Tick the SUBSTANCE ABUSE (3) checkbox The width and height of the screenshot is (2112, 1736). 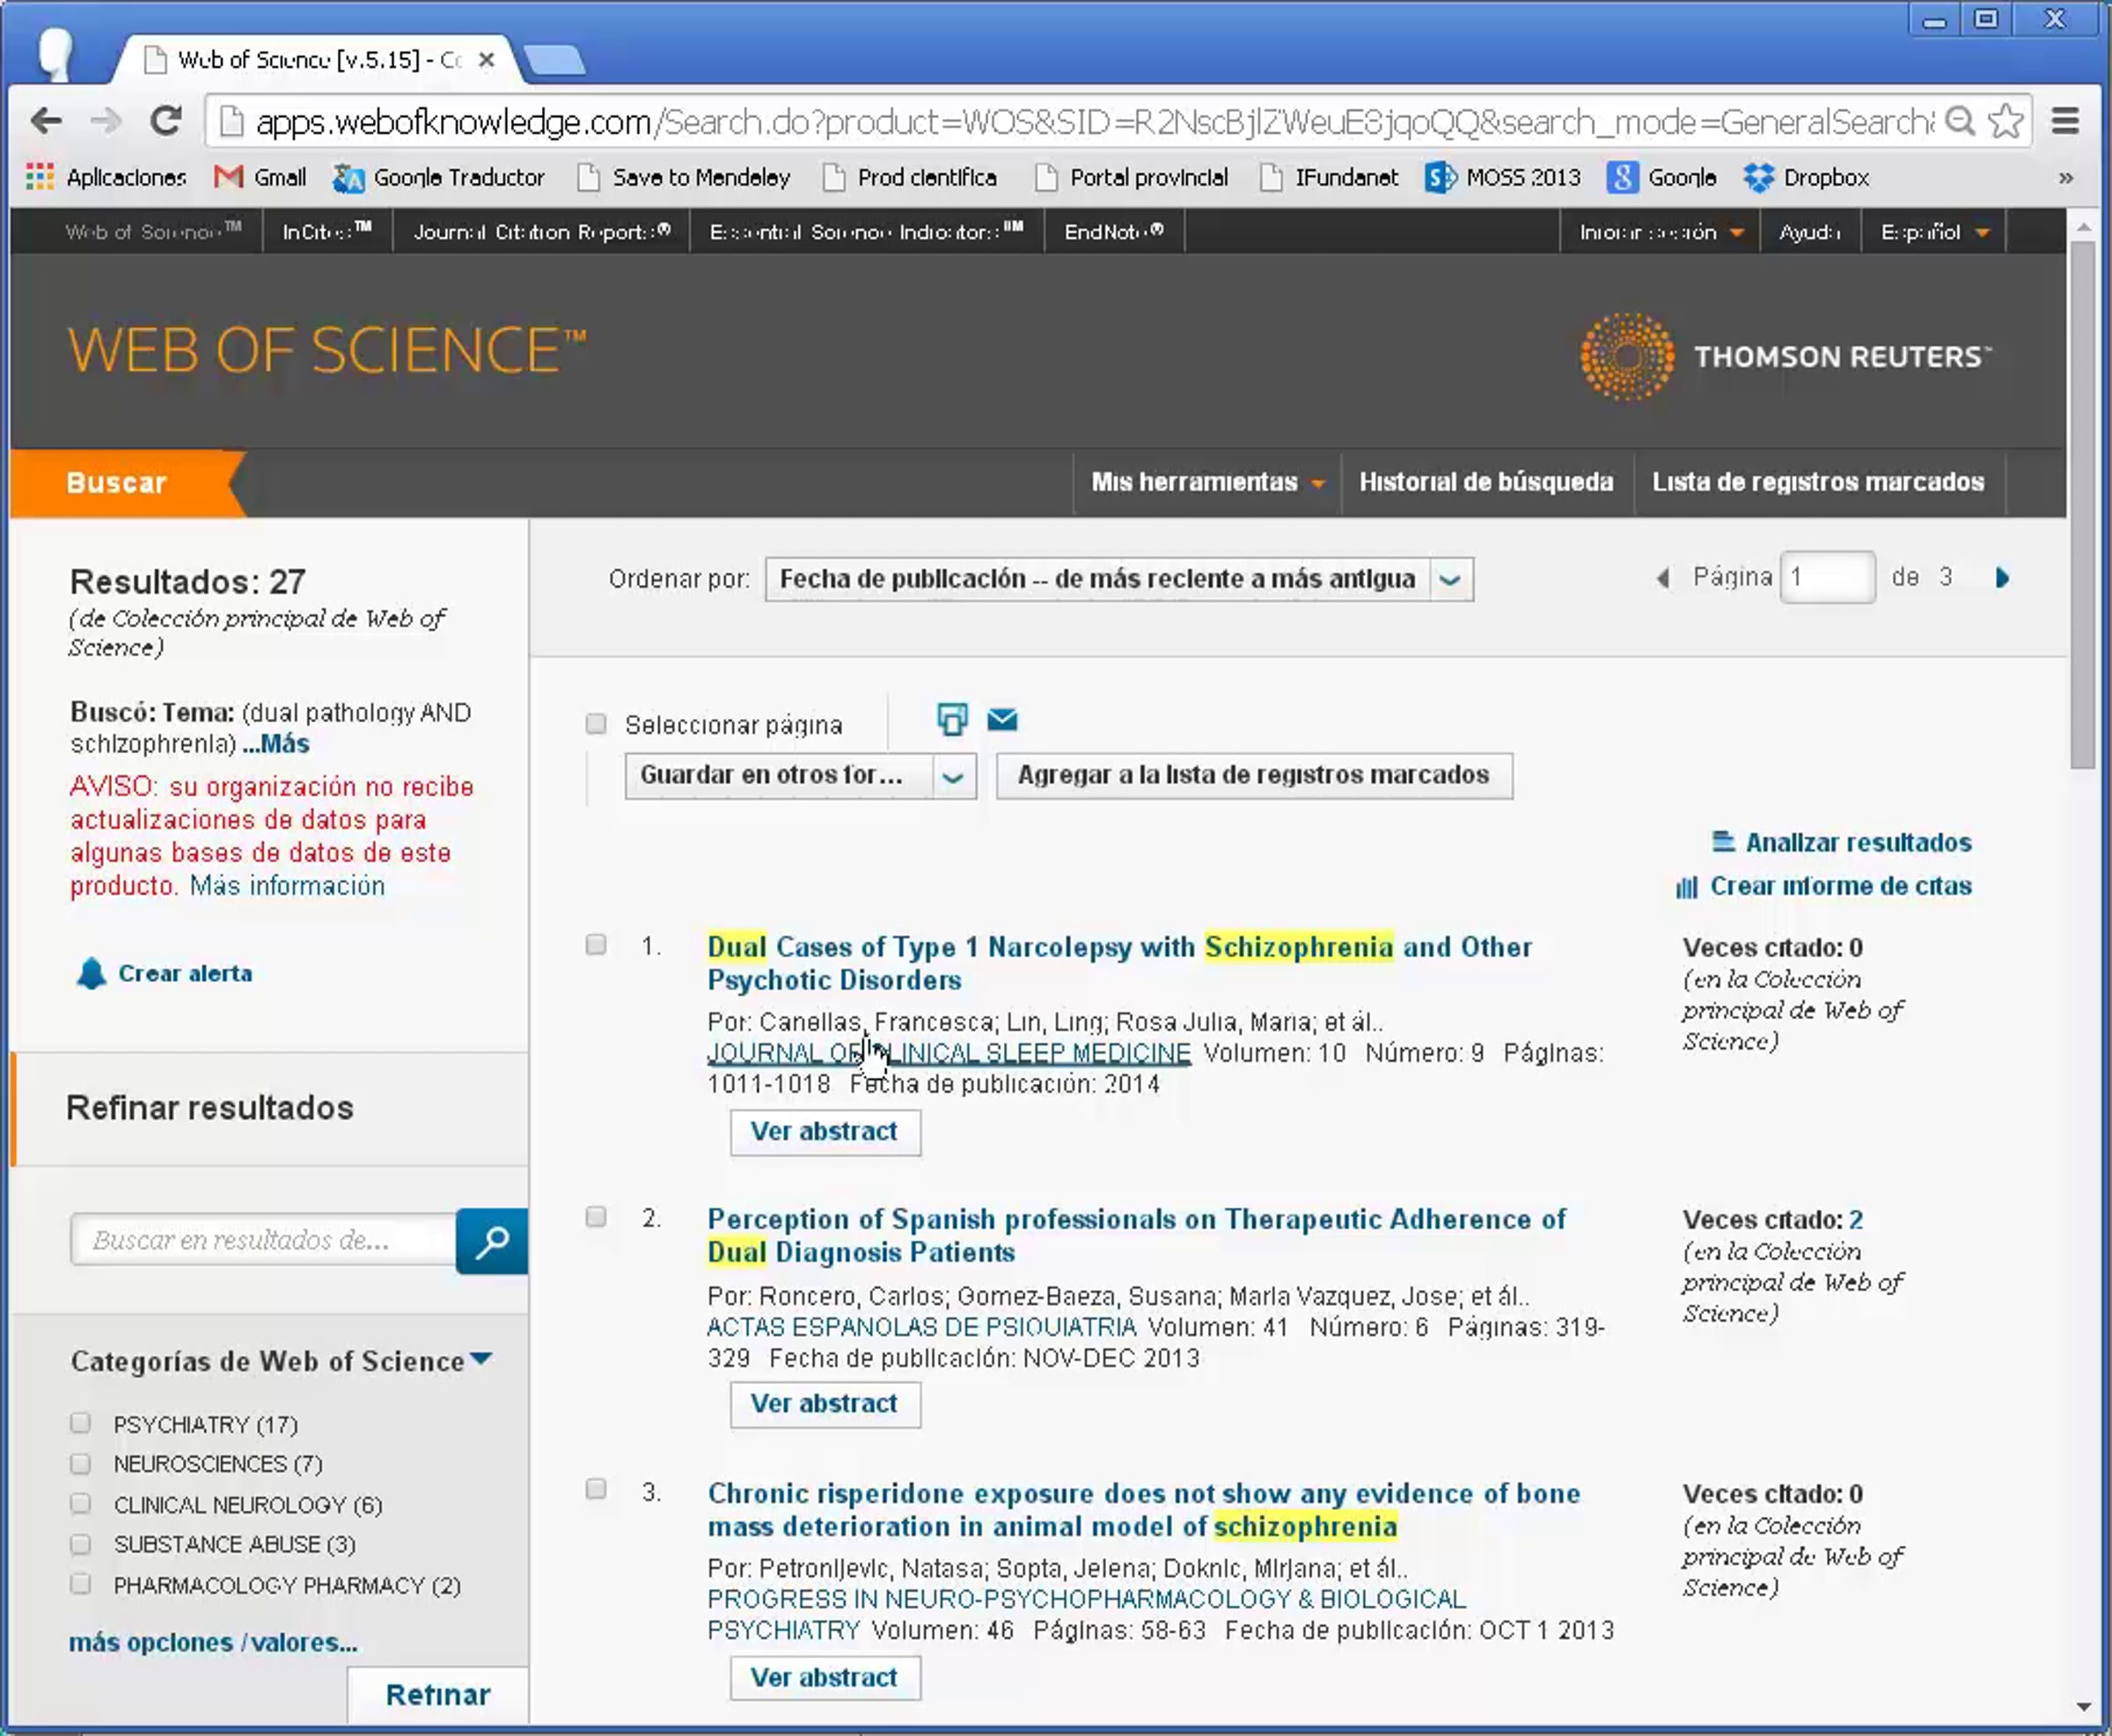pos(81,1544)
